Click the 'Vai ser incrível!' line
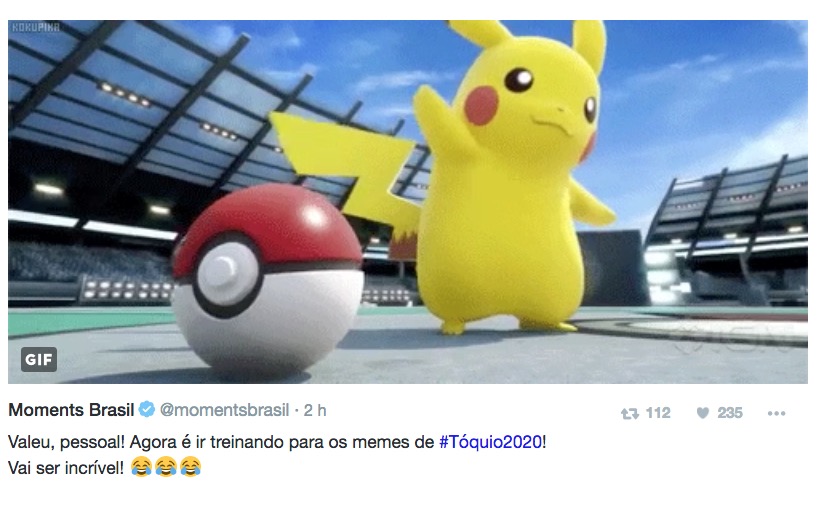 (66, 467)
